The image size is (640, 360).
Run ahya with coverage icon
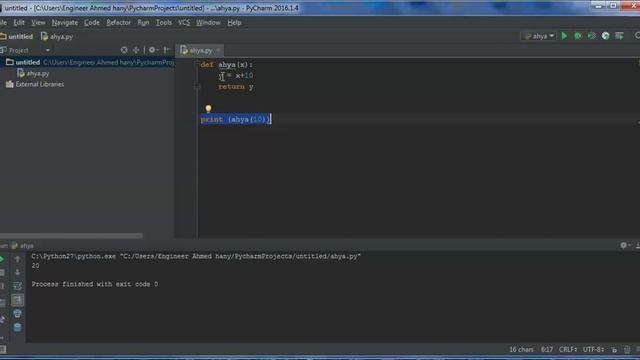[x=591, y=36]
